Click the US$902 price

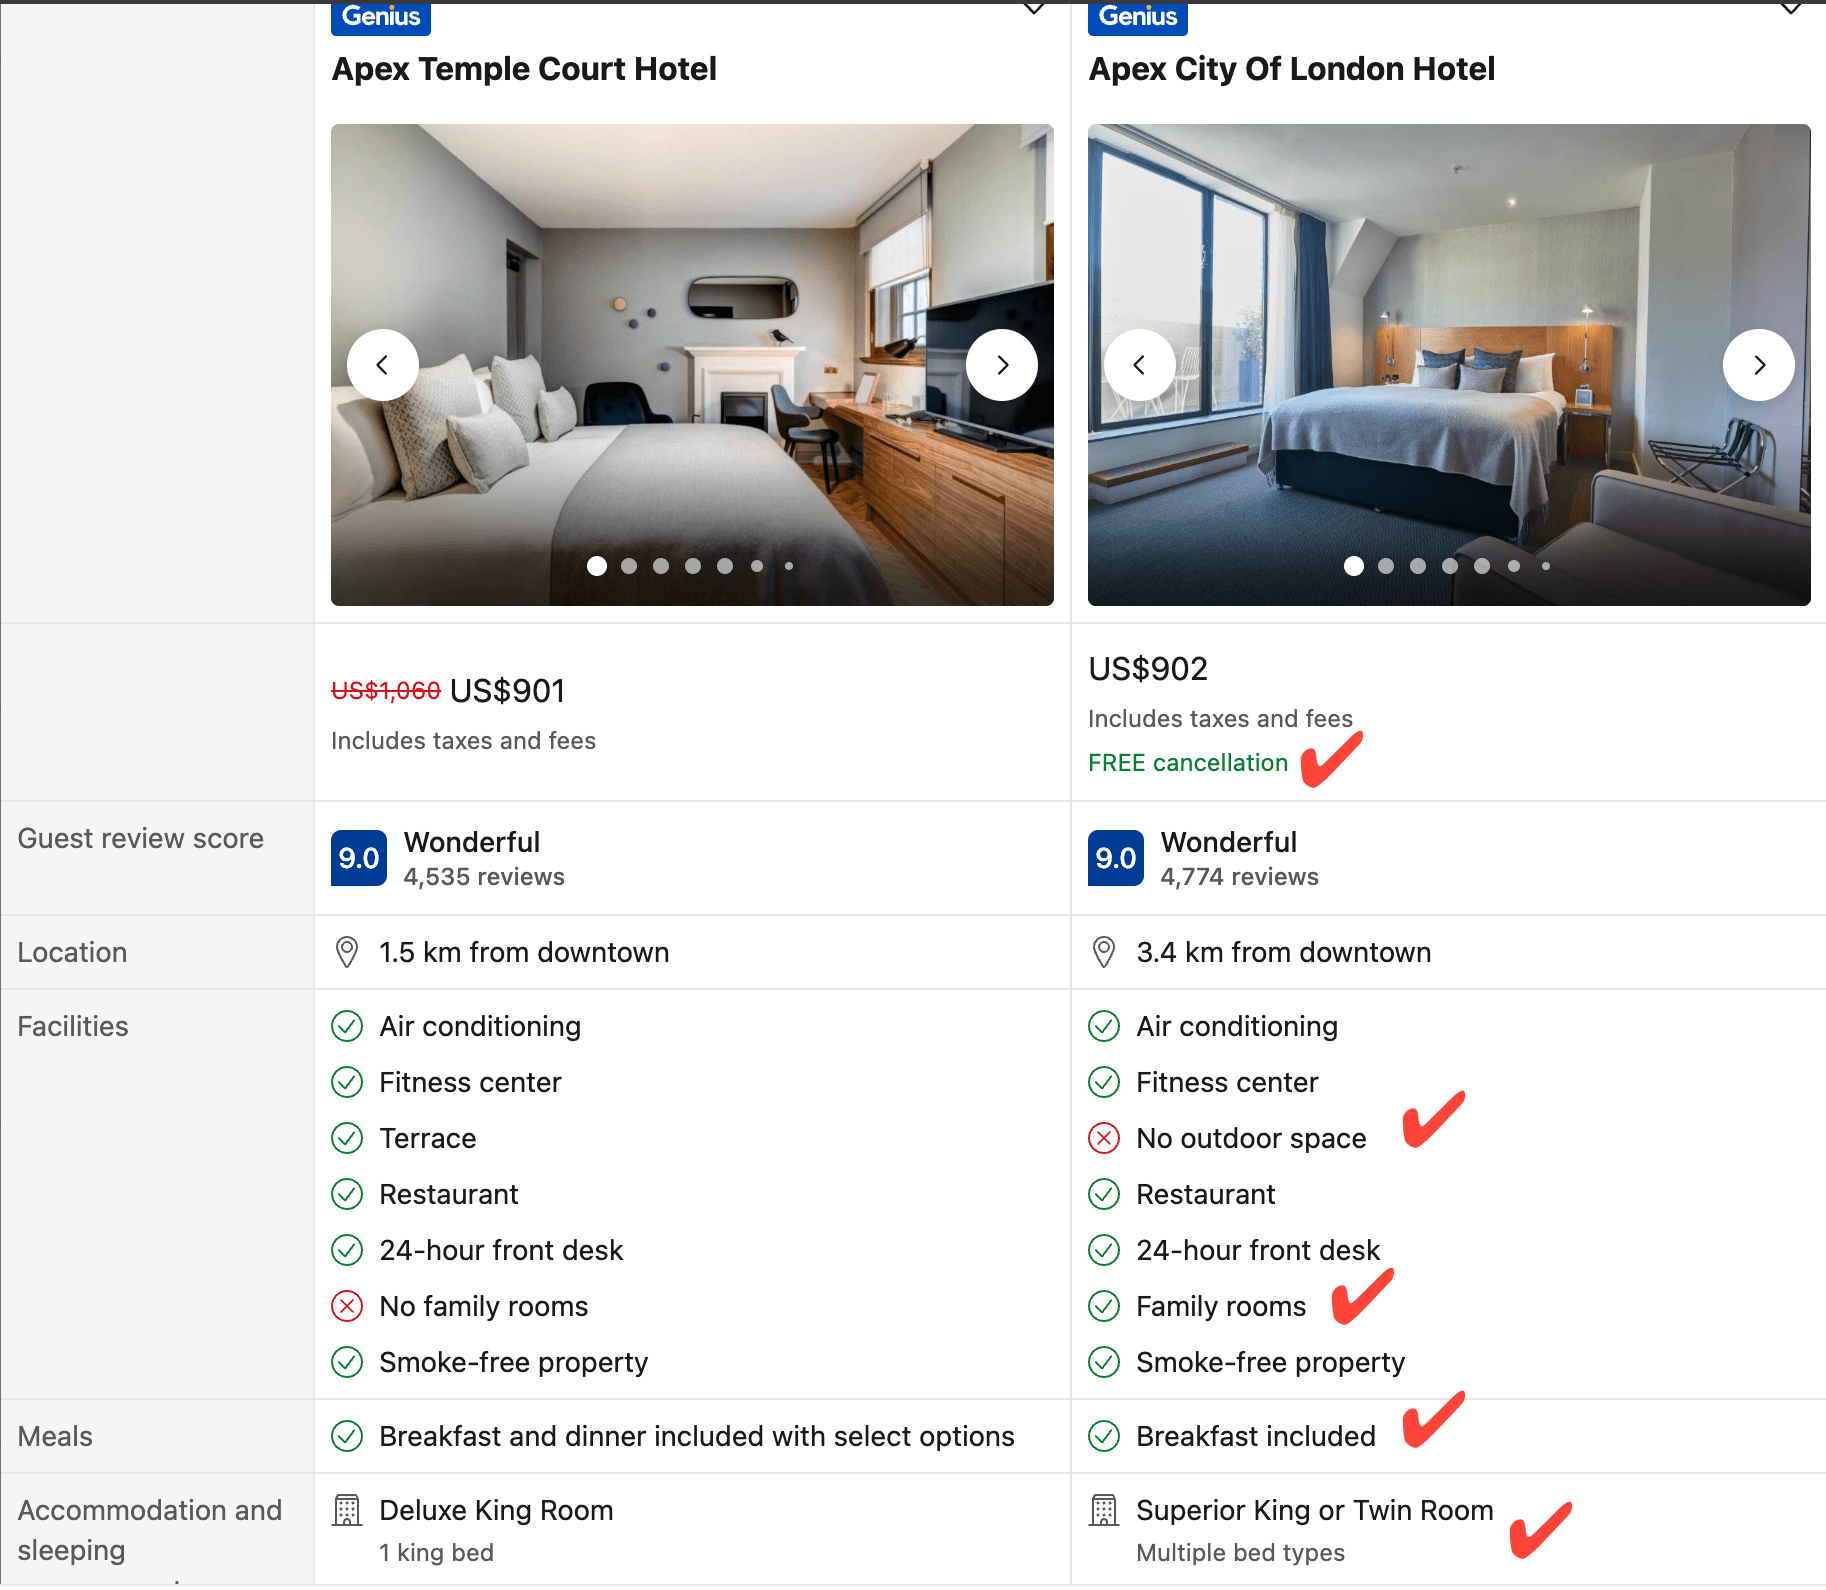1148,669
